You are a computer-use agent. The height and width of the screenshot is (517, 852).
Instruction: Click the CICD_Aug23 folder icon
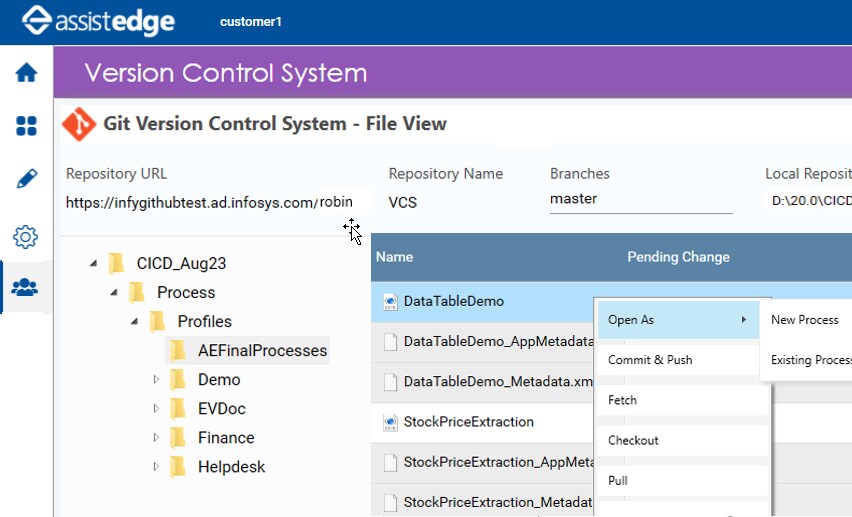[x=116, y=263]
